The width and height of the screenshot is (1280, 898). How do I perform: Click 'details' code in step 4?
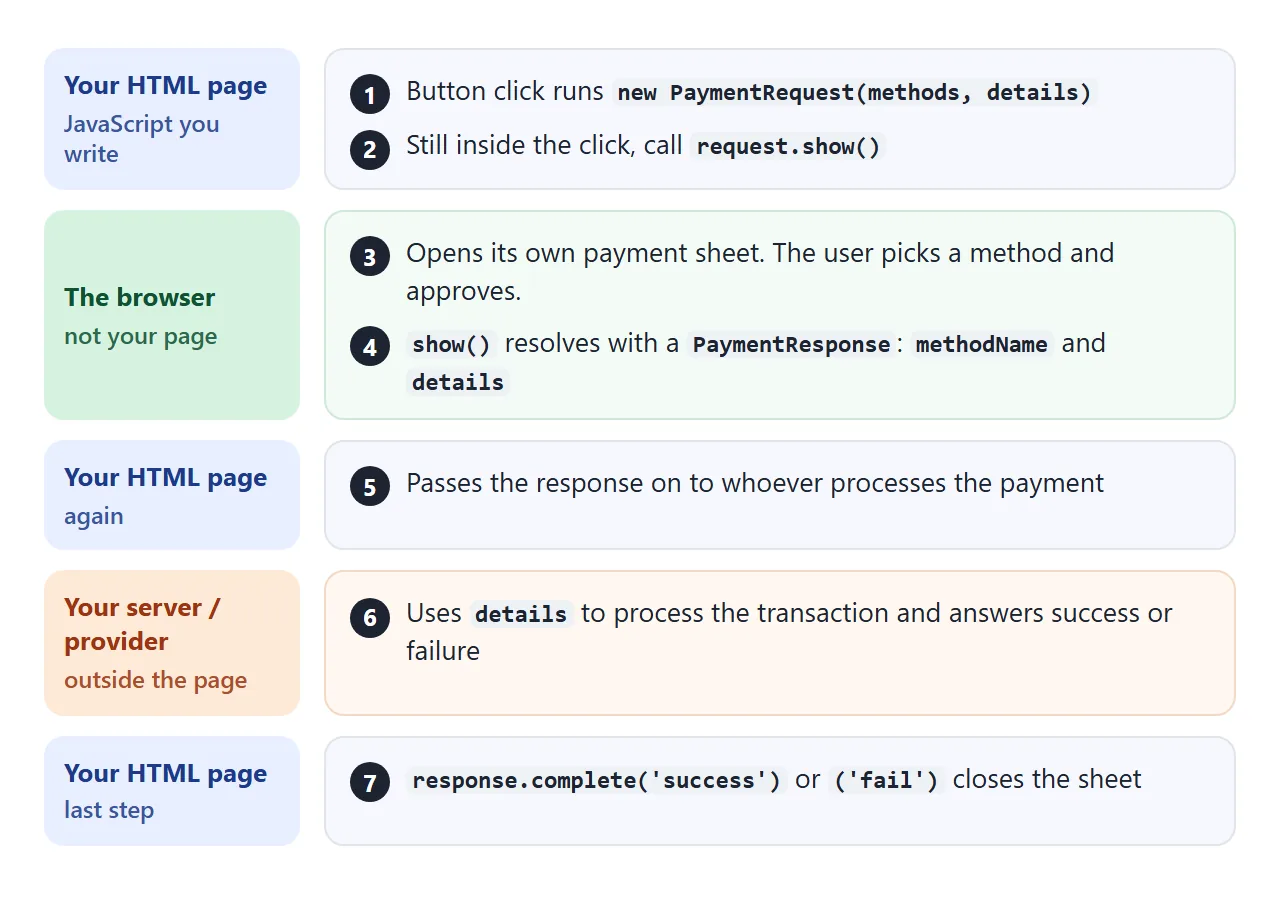tap(458, 383)
